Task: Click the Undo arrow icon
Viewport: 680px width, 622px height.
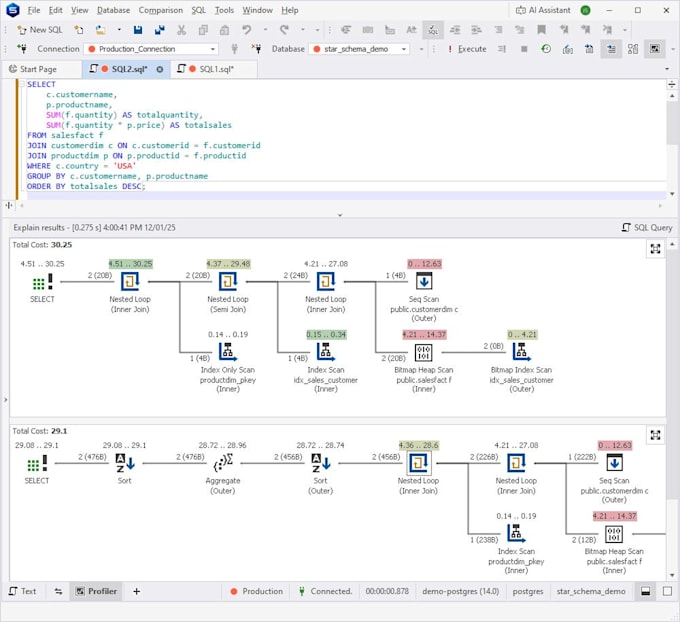Action: coord(247,30)
